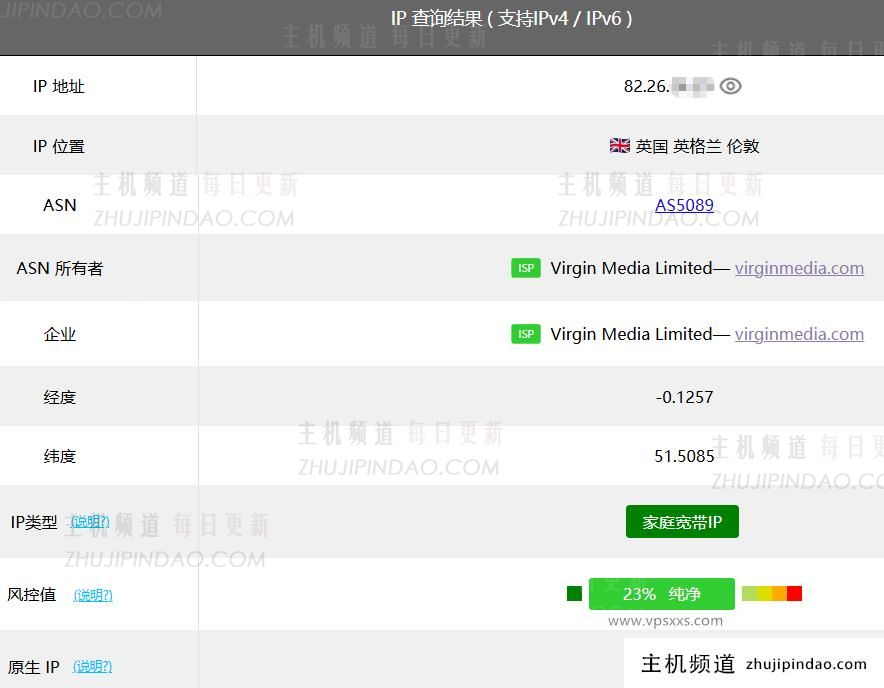Click the ISP badge in ASN 所有者 row
The height and width of the screenshot is (688, 884).
526,268
